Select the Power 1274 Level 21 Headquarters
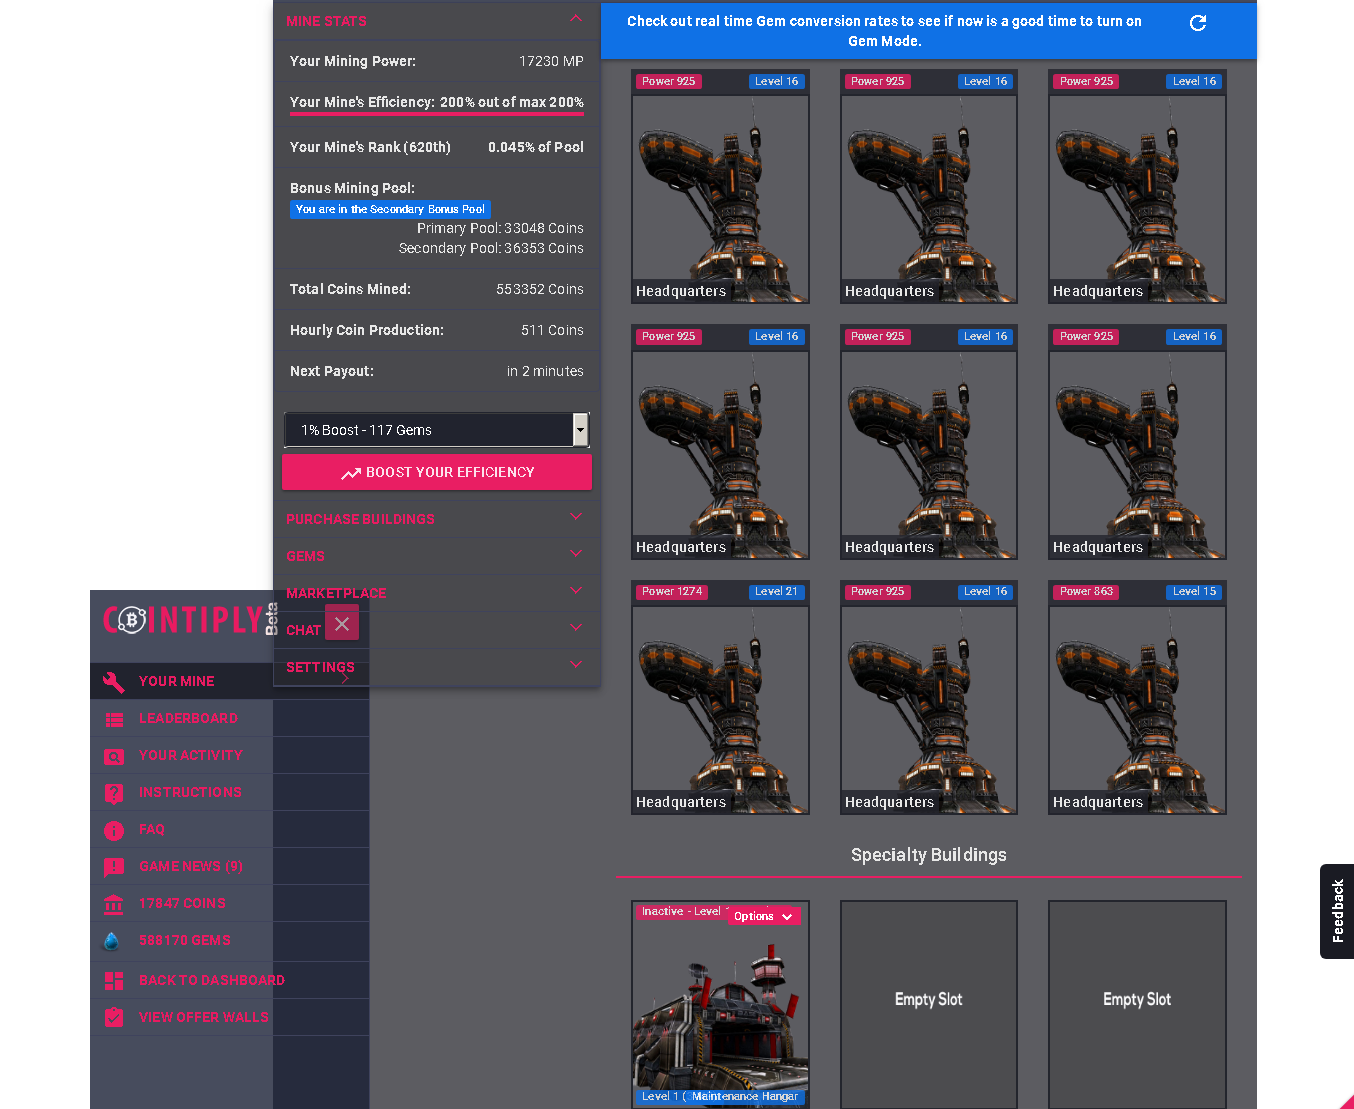 (720, 698)
